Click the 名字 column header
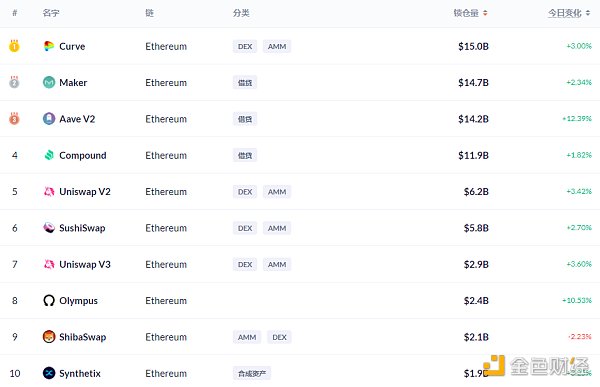Viewport: 600px width, 387px height. pos(51,13)
